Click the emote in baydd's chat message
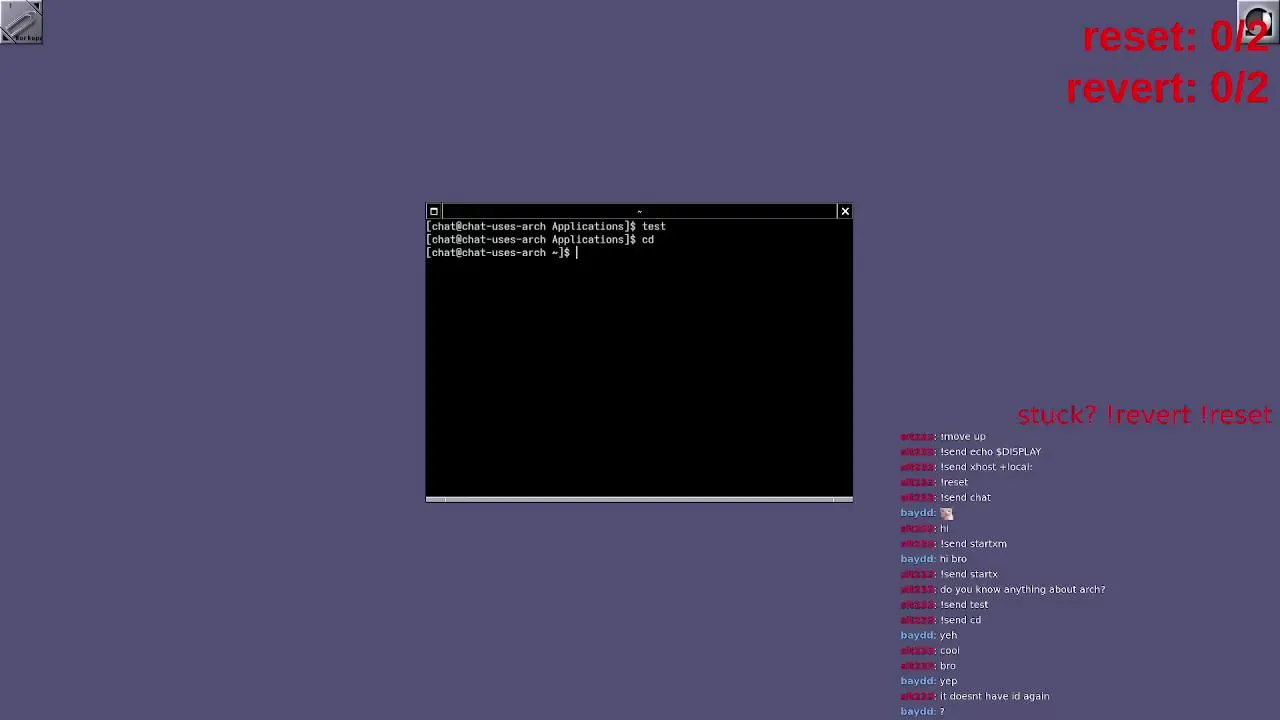The width and height of the screenshot is (1280, 720). coord(946,513)
